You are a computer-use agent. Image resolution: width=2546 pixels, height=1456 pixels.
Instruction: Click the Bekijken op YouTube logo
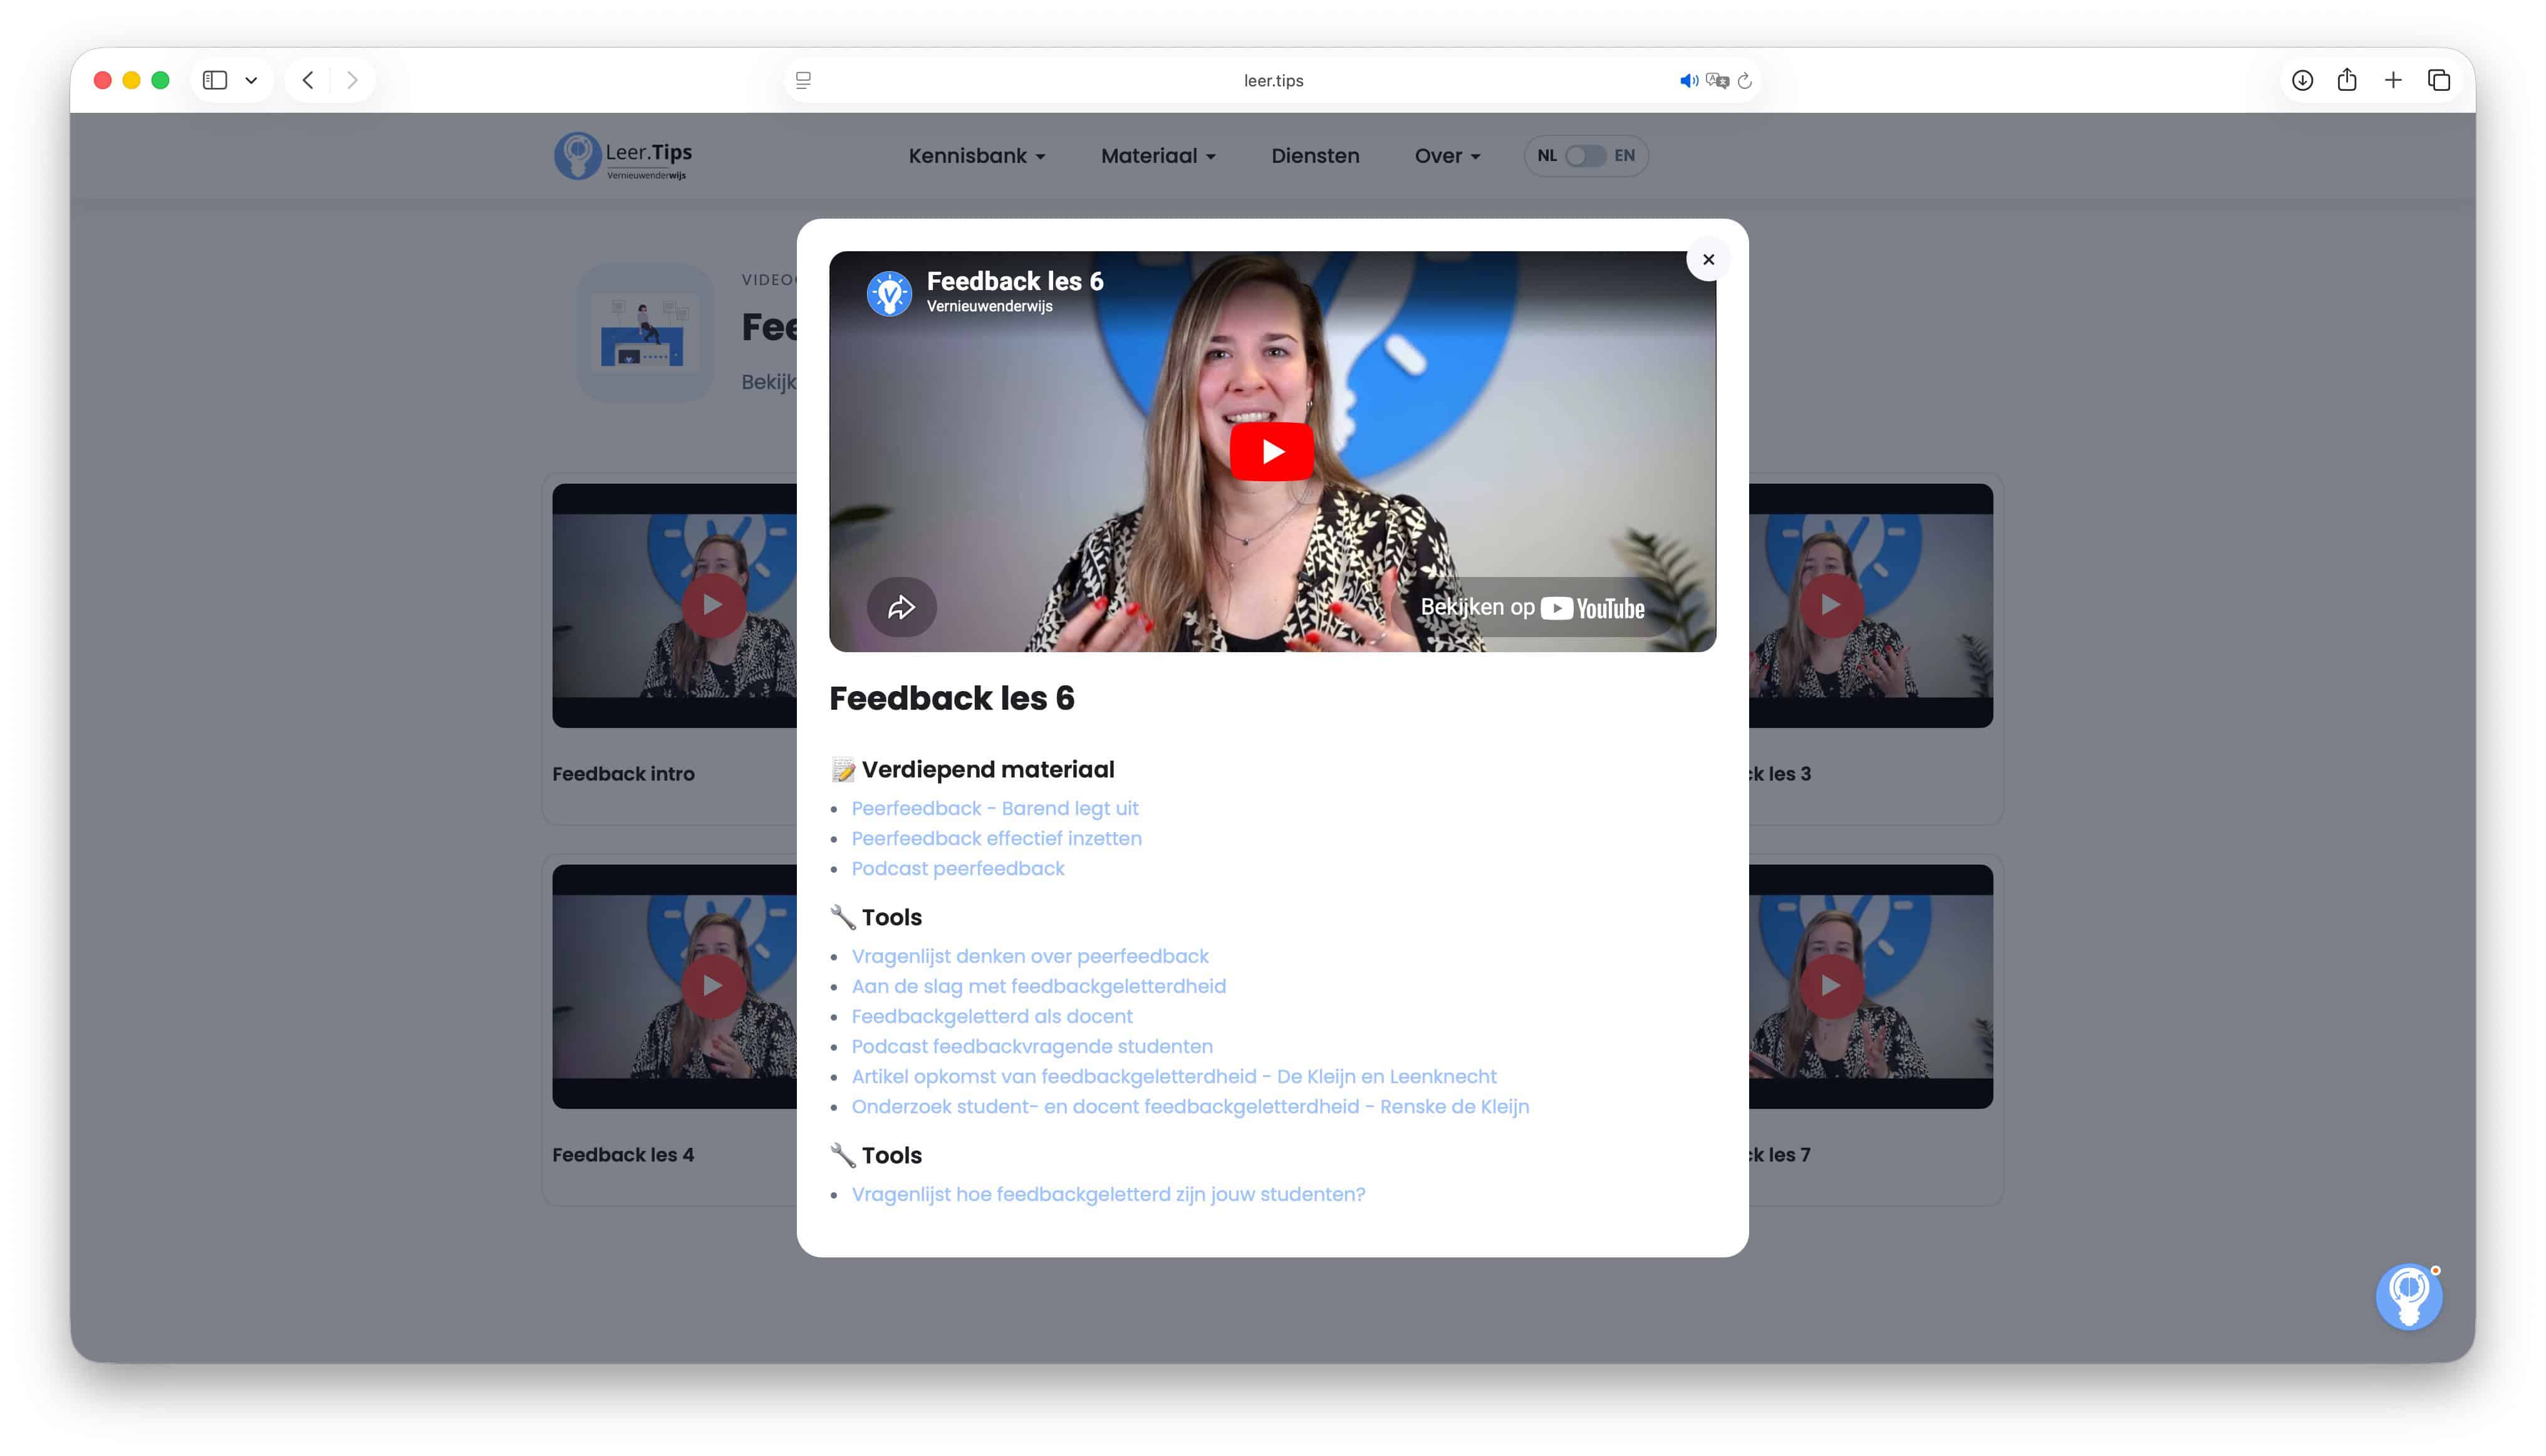click(x=1532, y=608)
